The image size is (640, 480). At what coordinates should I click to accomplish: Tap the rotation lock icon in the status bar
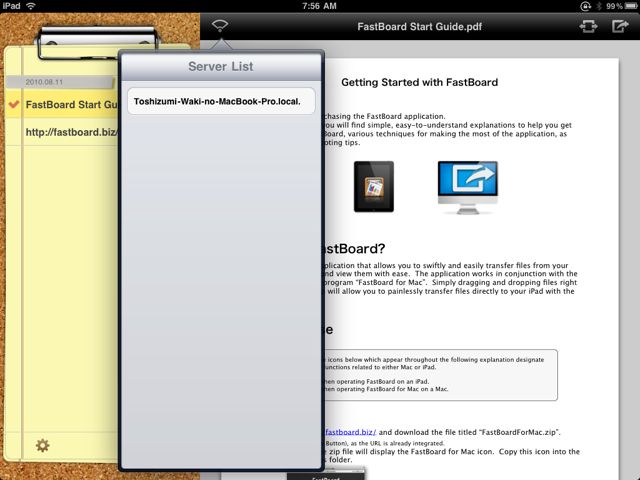coord(585,6)
